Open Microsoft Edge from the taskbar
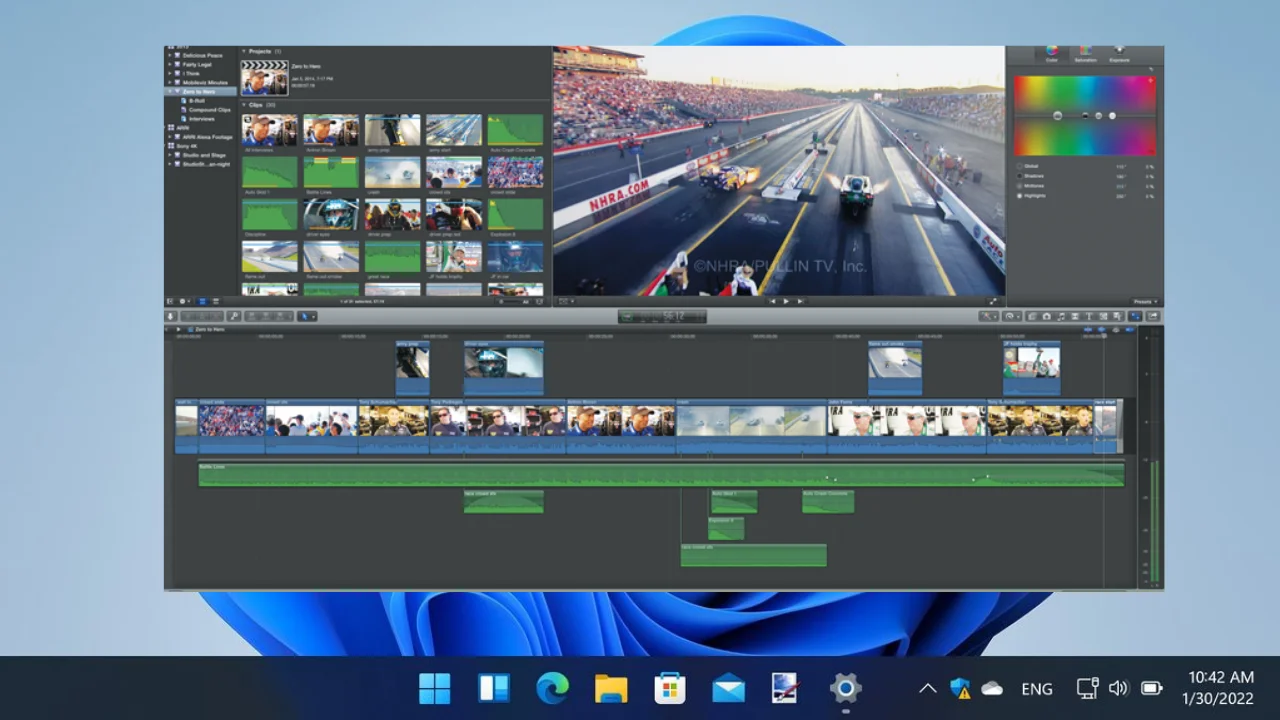Image resolution: width=1280 pixels, height=720 pixels. click(x=552, y=688)
